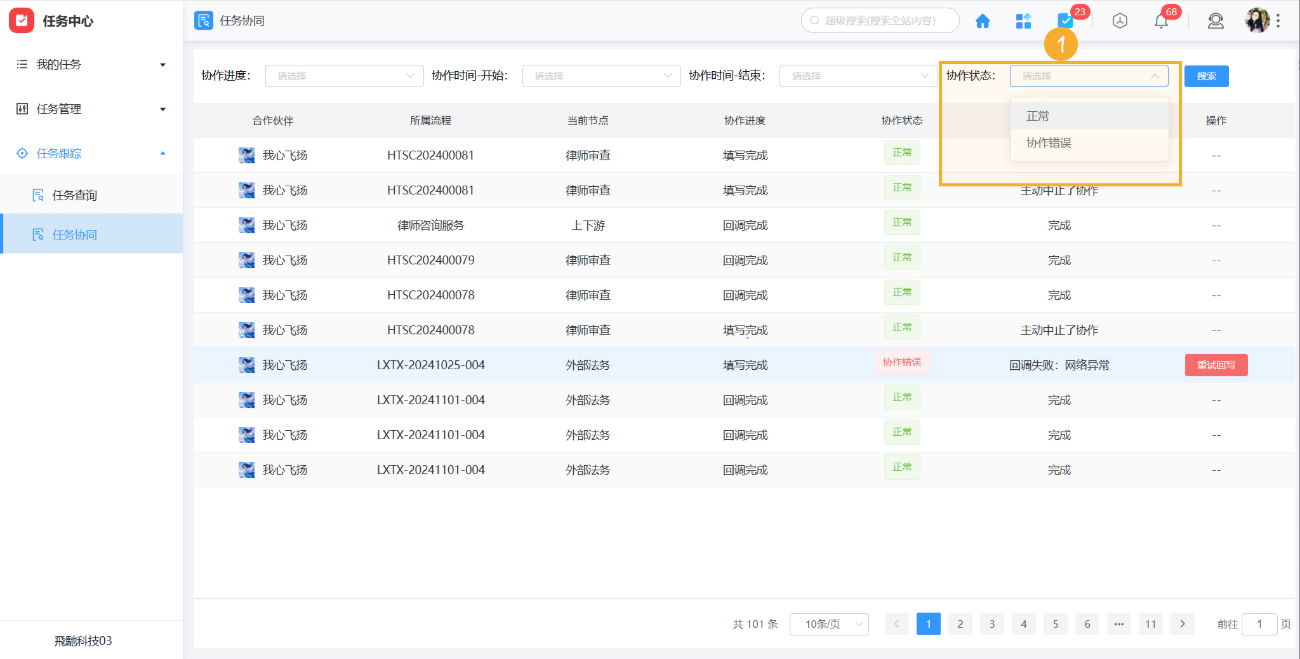Expand the 任务管理 sidebar menu

point(91,109)
